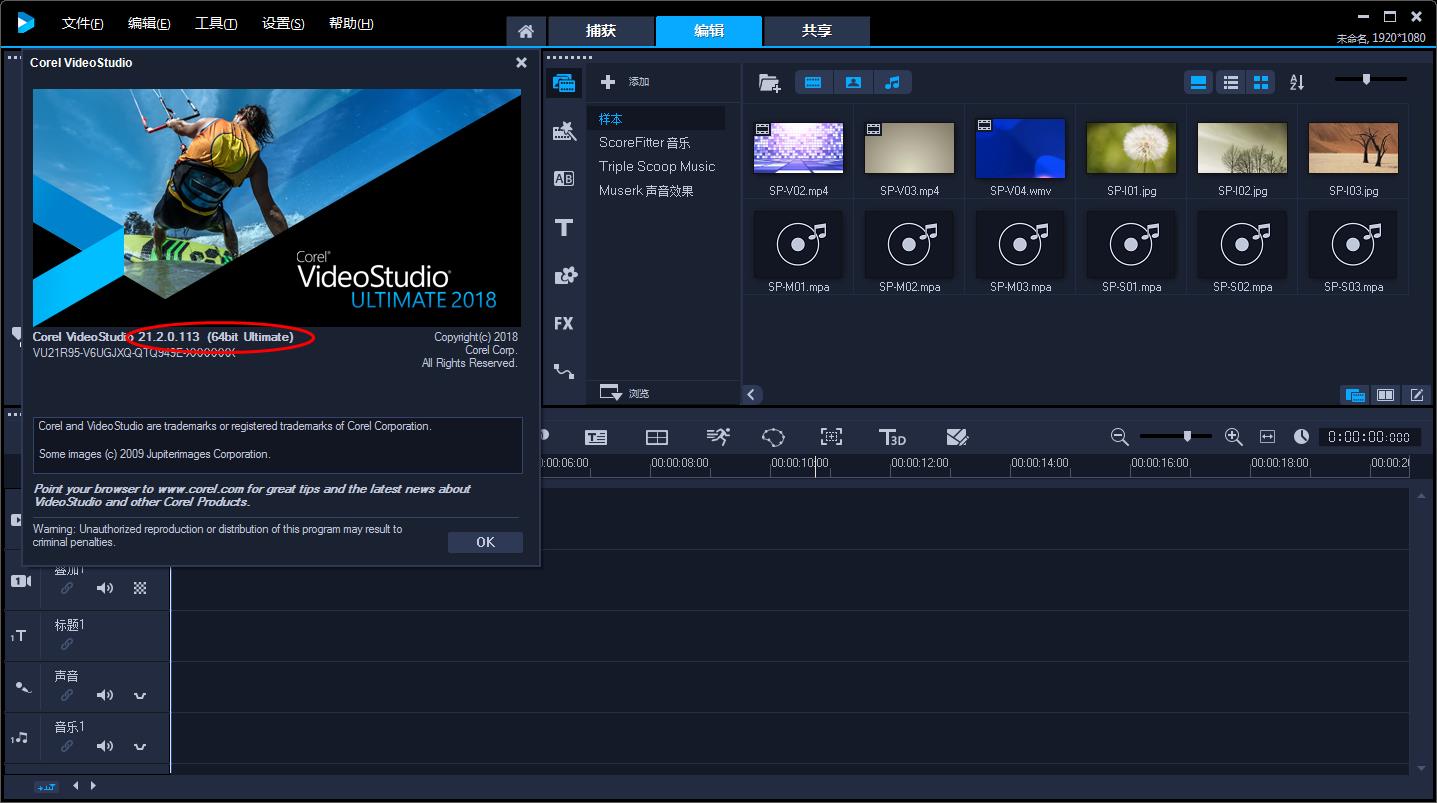Open the options panel edit icon

click(x=1417, y=395)
